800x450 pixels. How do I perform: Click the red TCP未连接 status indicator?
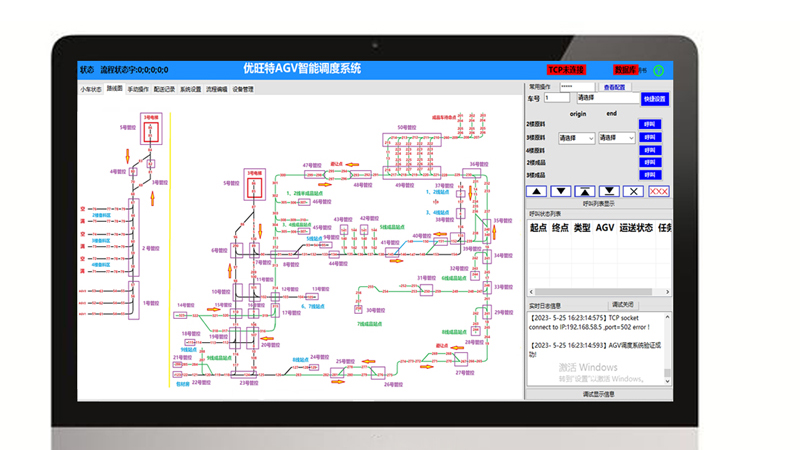tap(565, 70)
